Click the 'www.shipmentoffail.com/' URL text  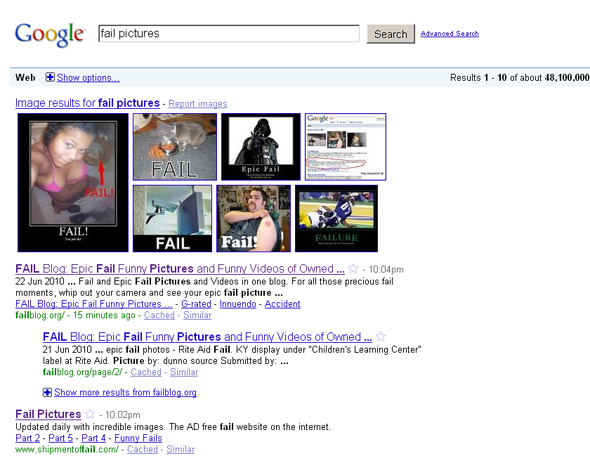coord(67,449)
